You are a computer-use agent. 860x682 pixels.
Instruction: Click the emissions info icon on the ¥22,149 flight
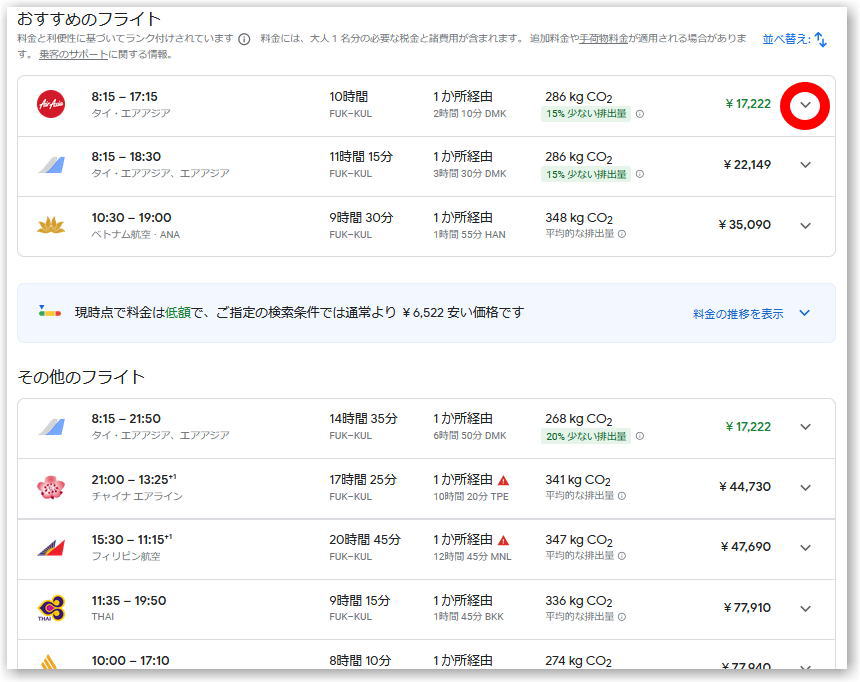(640, 174)
